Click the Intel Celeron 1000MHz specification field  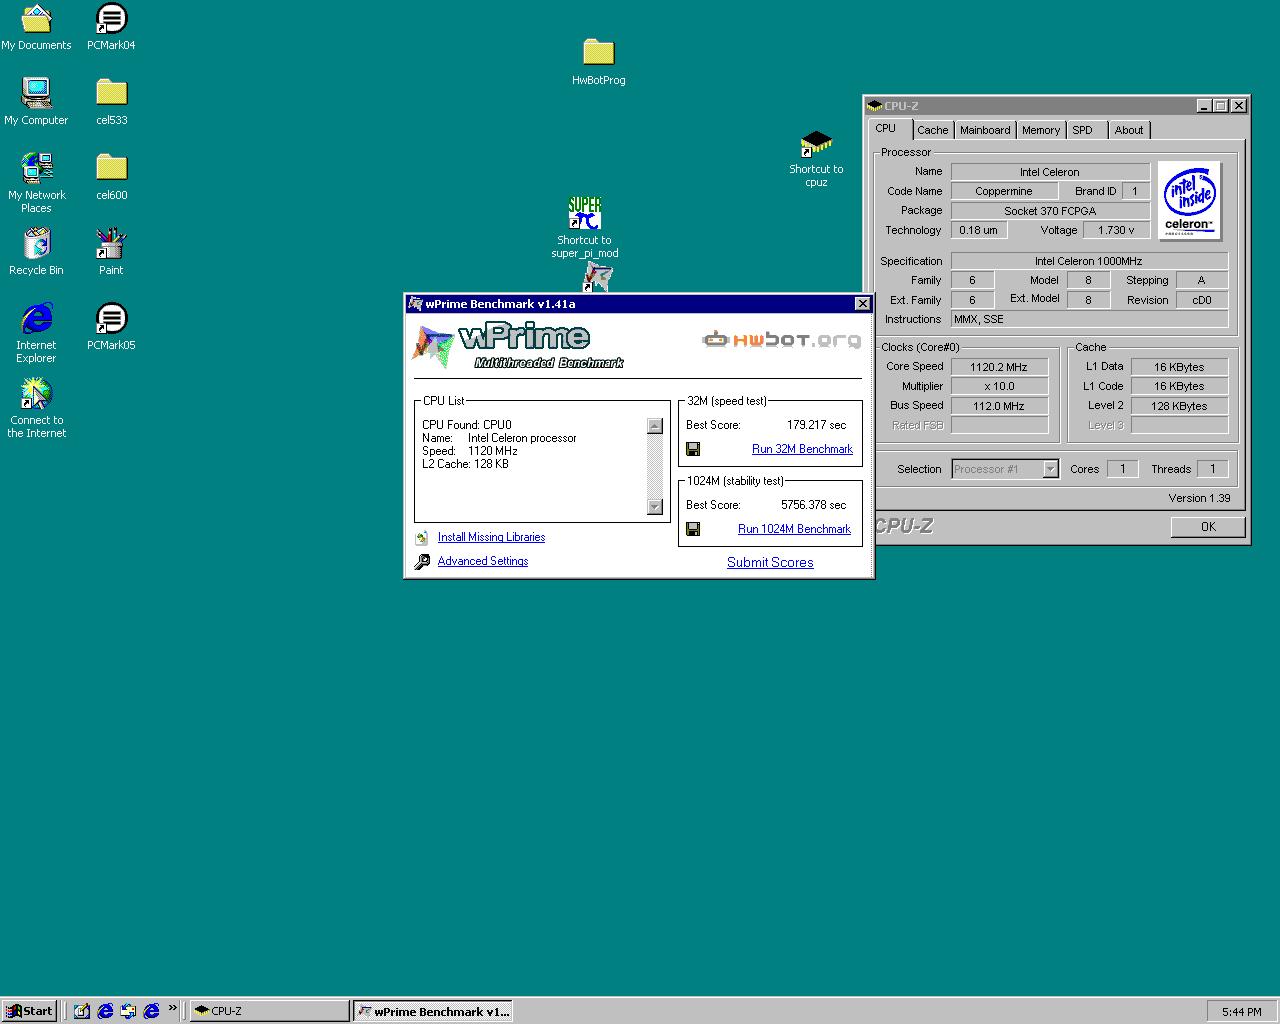[1089, 261]
